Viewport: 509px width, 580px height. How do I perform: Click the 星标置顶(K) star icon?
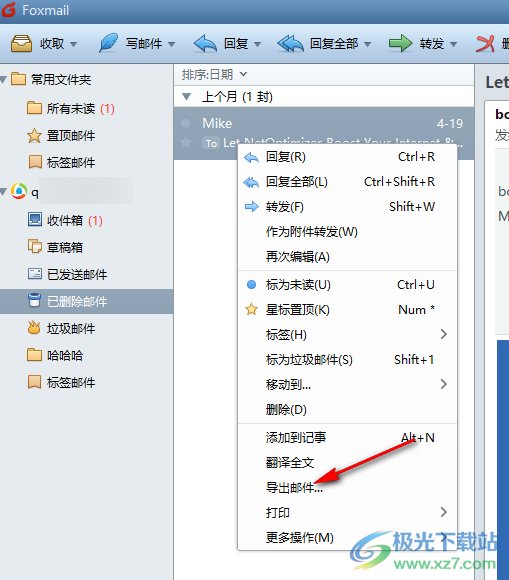[x=252, y=309]
